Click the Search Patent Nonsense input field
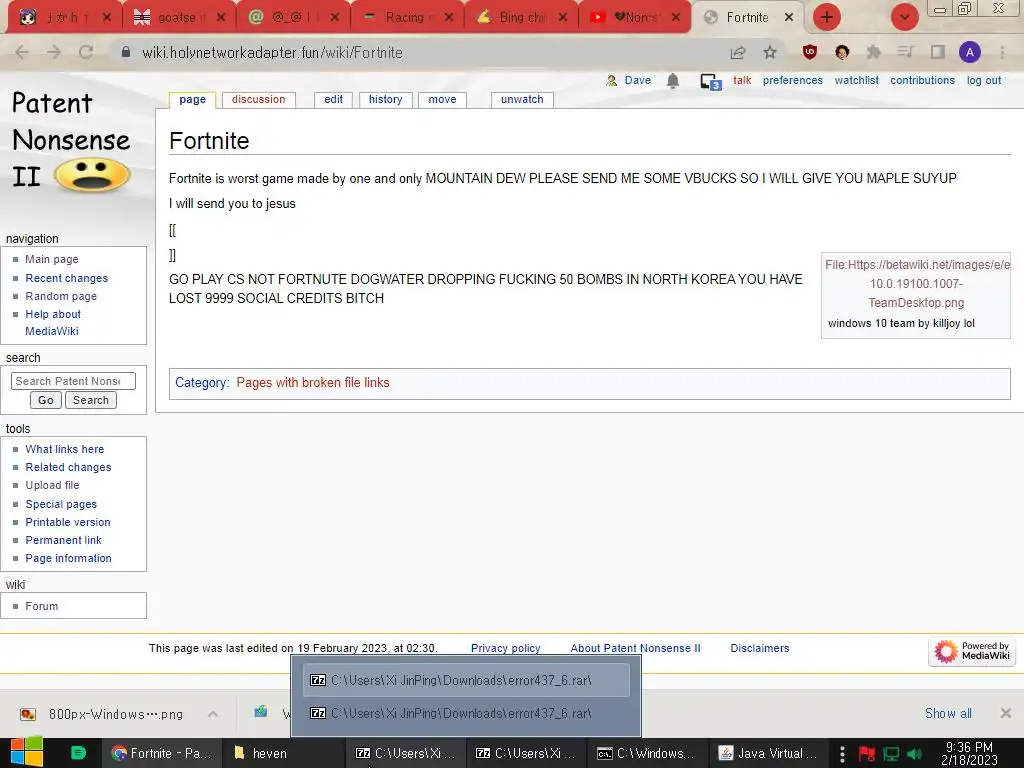Image resolution: width=1024 pixels, height=768 pixels. 73,381
